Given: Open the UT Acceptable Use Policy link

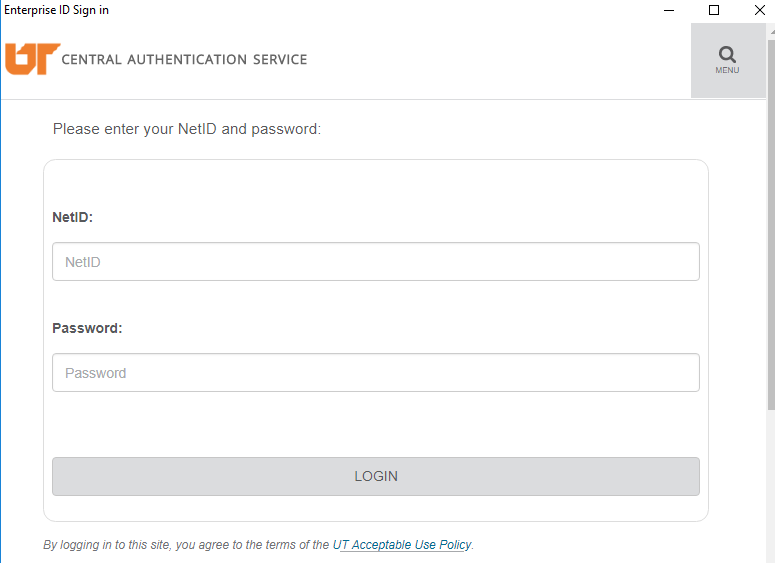Looking at the screenshot, I should 405,545.
